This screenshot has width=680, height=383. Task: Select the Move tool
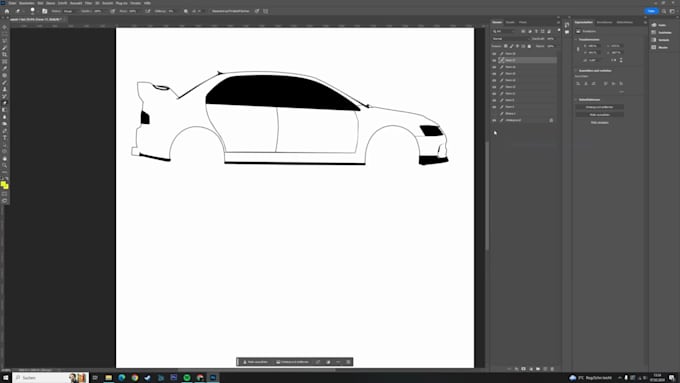tap(5, 27)
